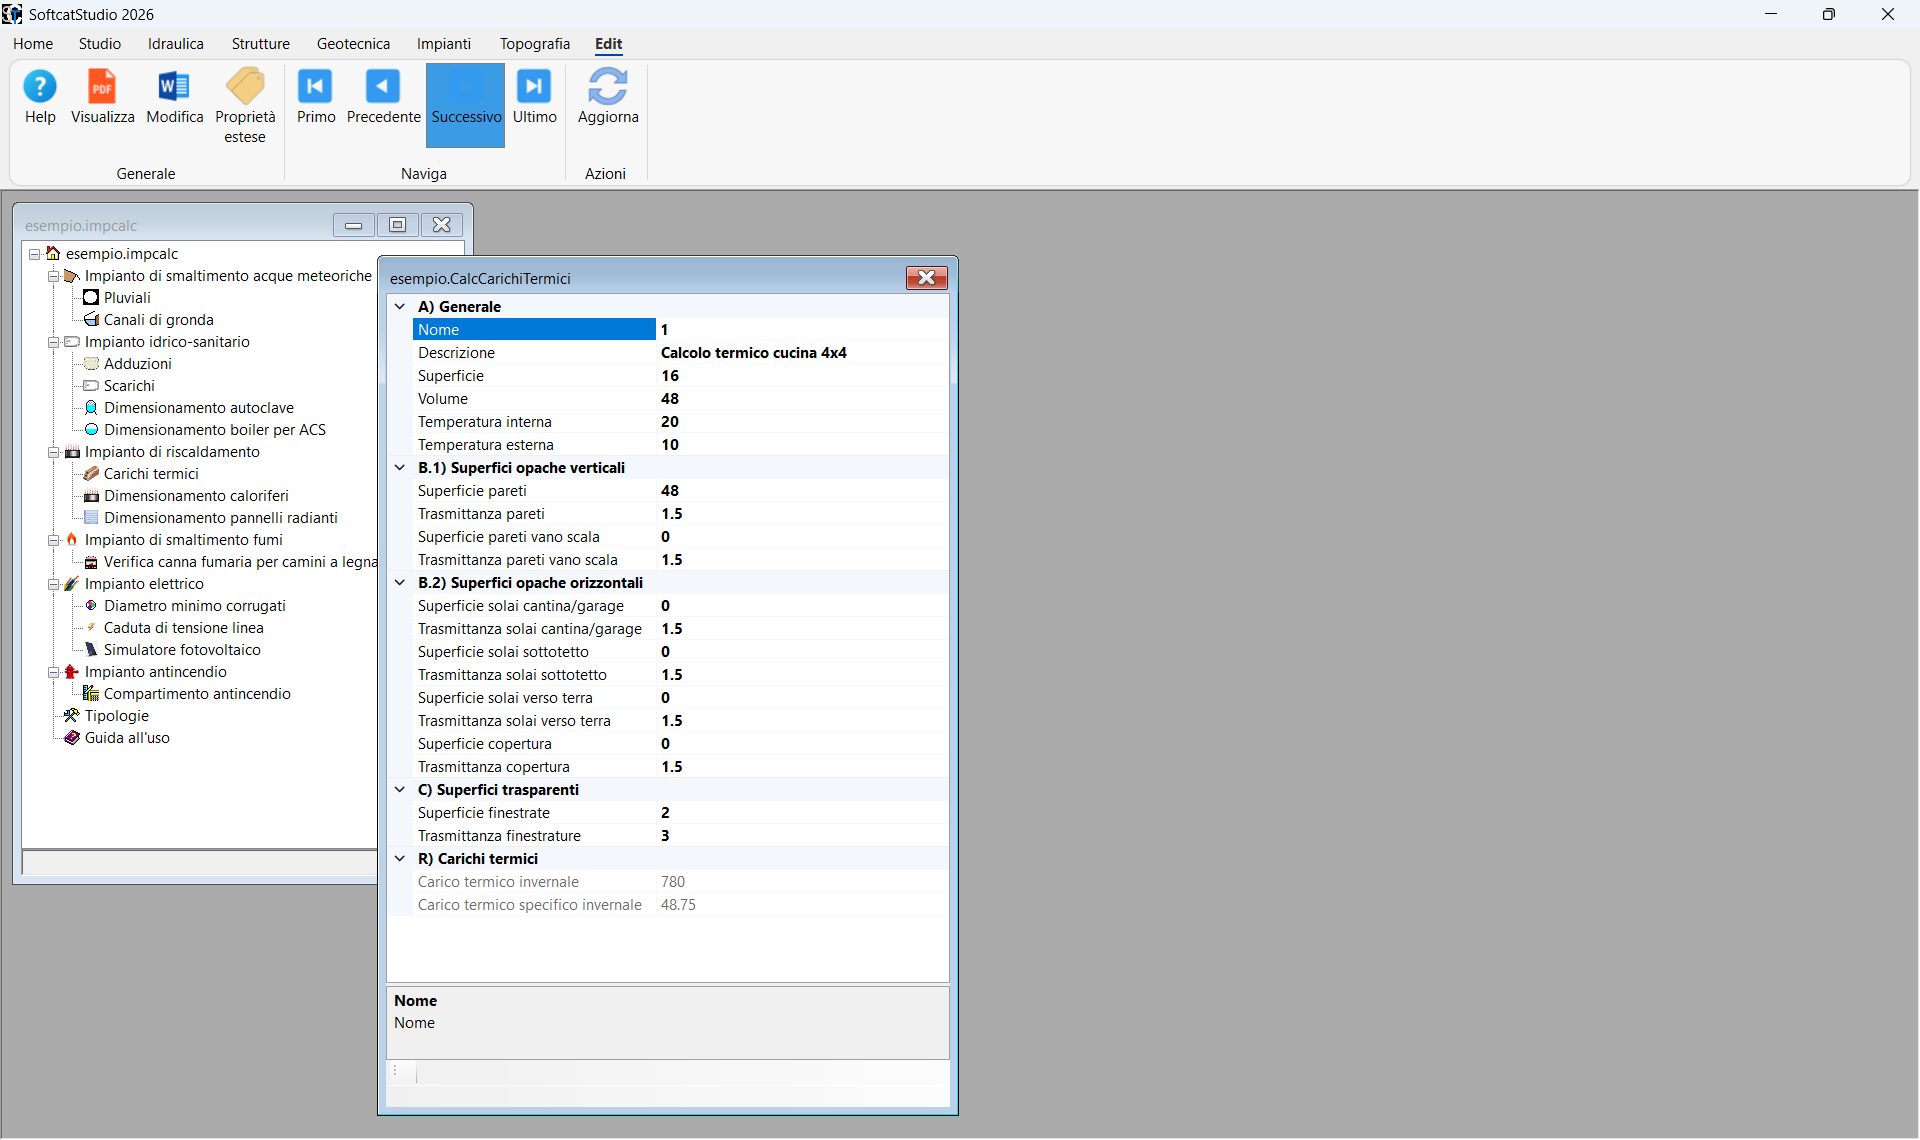Screen dimensions: 1920x1140
Task: Open the Topografia ribbon tab
Action: [535, 44]
